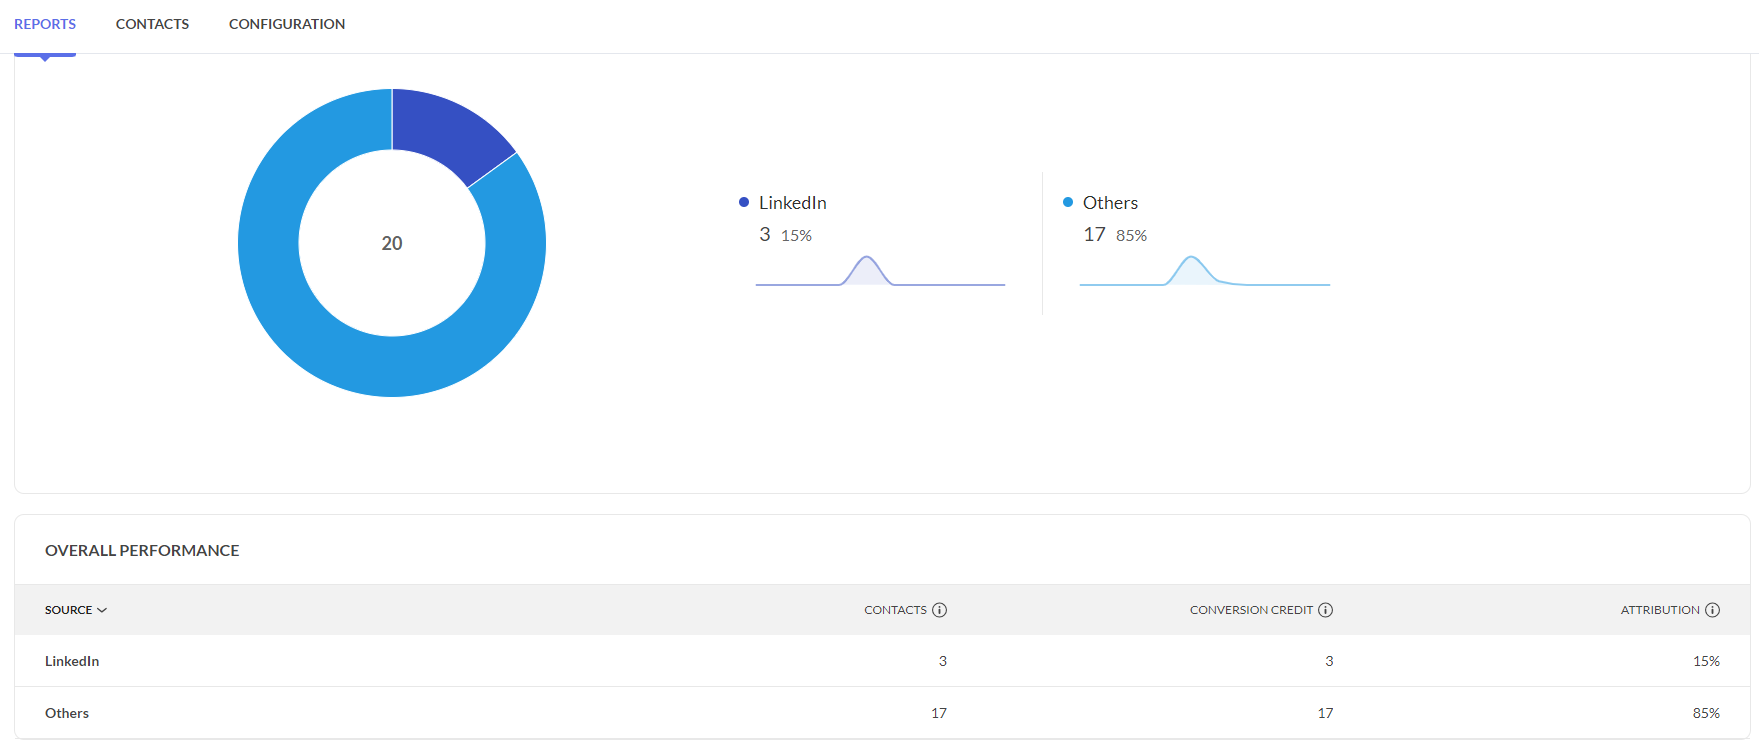Click info icon beside Conversion Credit header
The width and height of the screenshot is (1759, 753).
point(1325,610)
